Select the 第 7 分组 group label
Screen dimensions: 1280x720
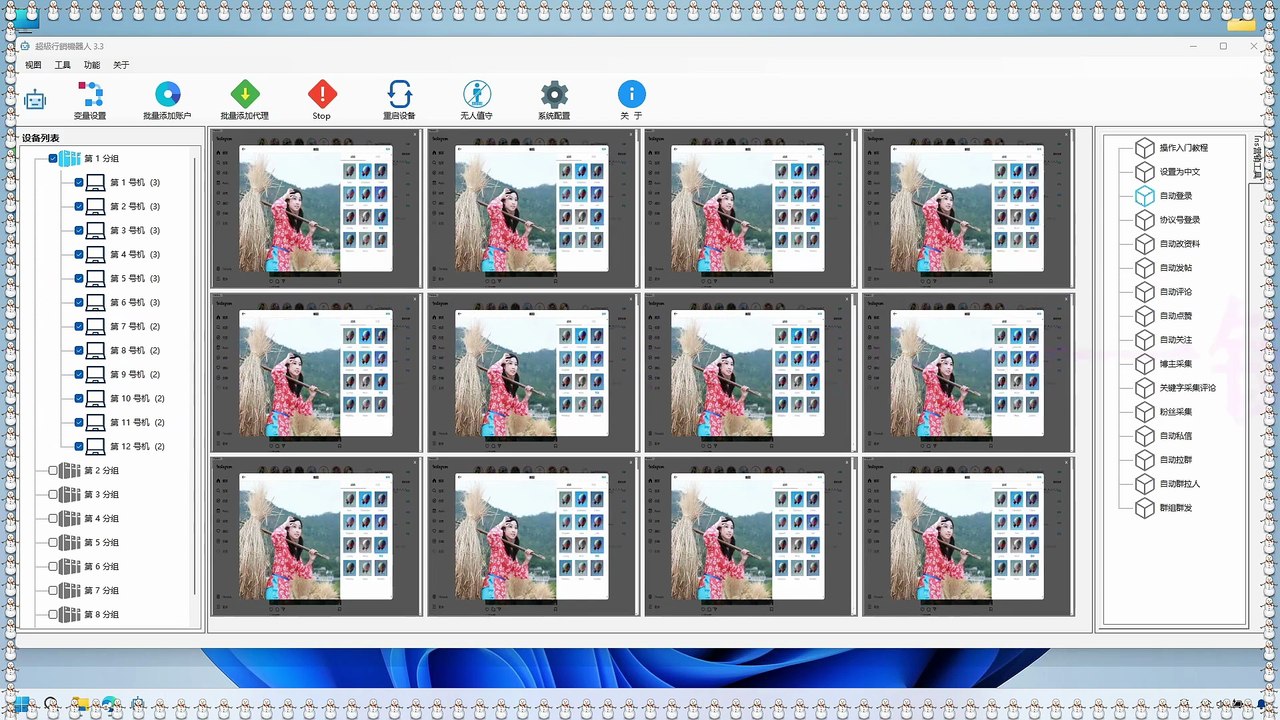click(x=101, y=591)
